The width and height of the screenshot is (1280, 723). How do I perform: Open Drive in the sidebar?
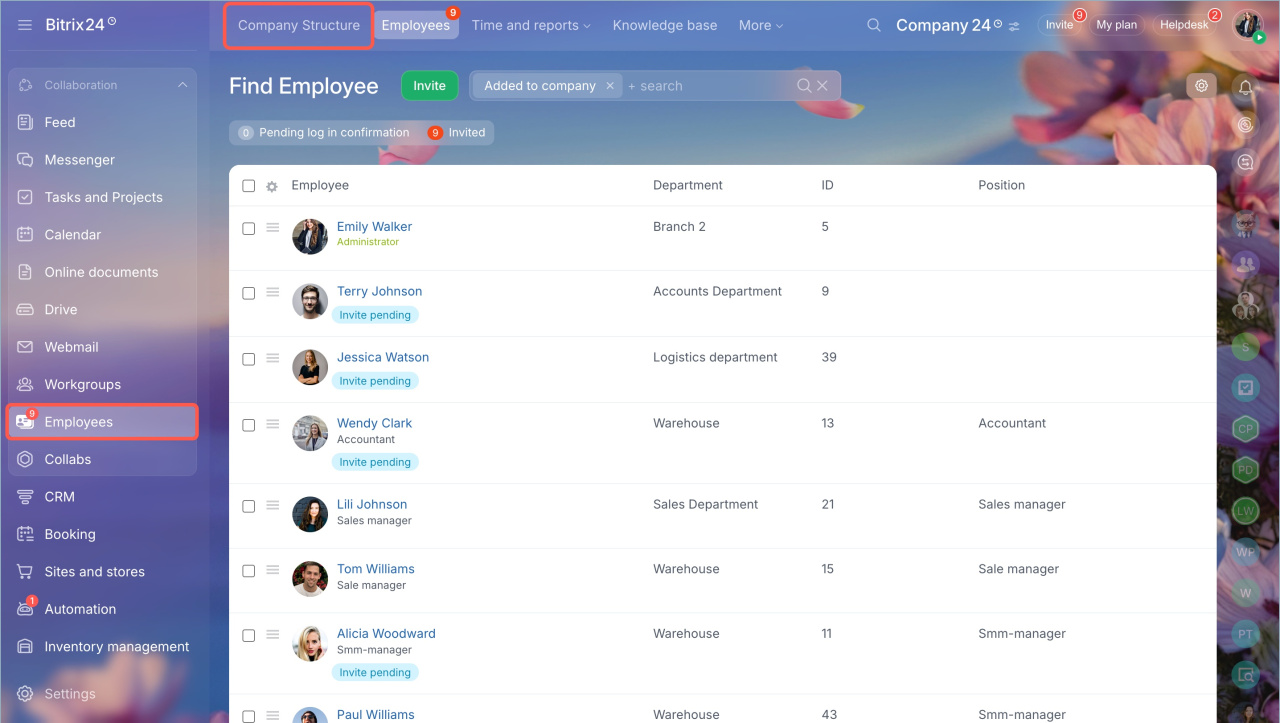pos(60,310)
